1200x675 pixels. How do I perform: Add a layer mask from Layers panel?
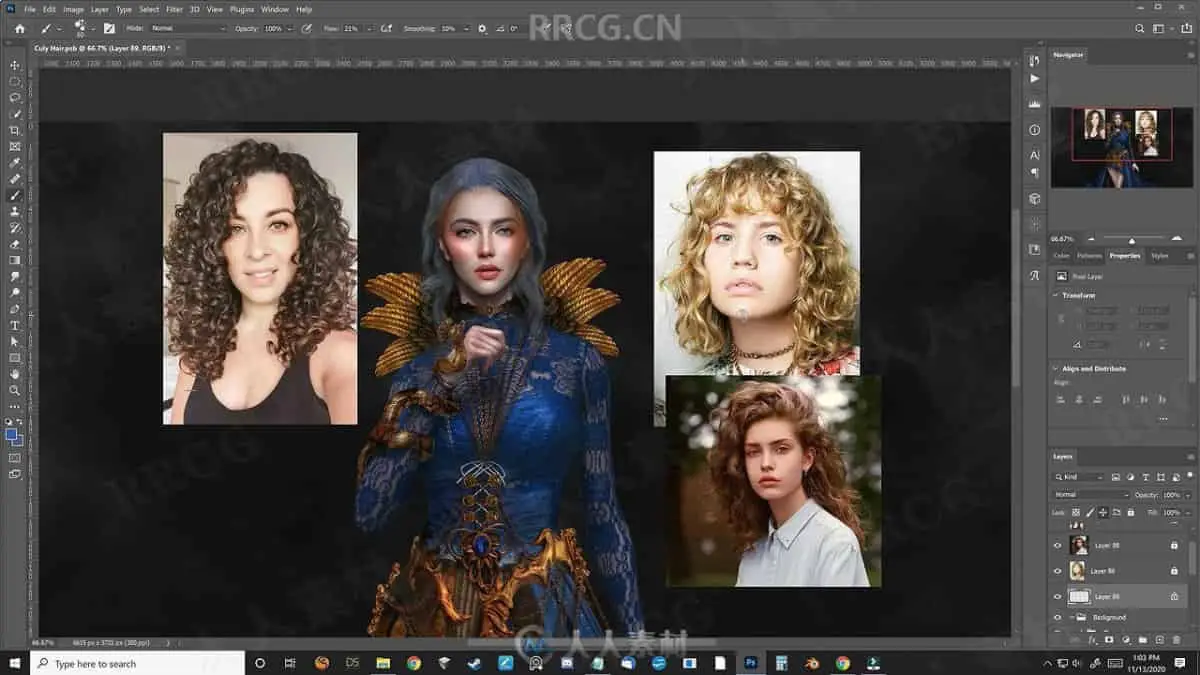click(x=1109, y=639)
